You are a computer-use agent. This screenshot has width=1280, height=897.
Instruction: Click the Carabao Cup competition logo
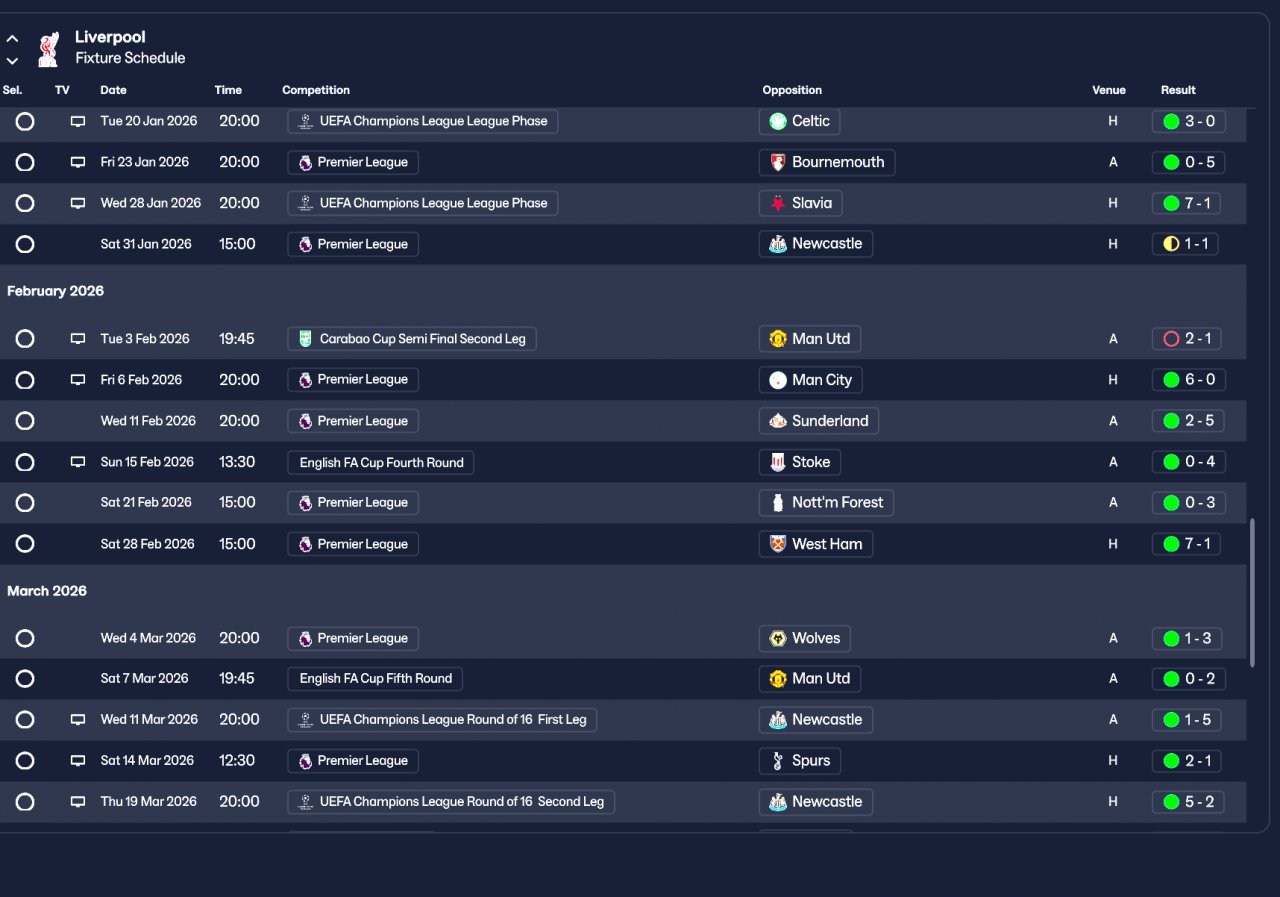306,339
